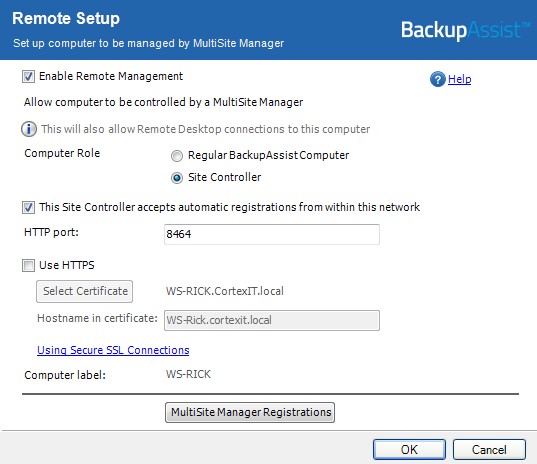Click the BackupAssist logo in header
The width and height of the screenshot is (537, 464).
(465, 30)
